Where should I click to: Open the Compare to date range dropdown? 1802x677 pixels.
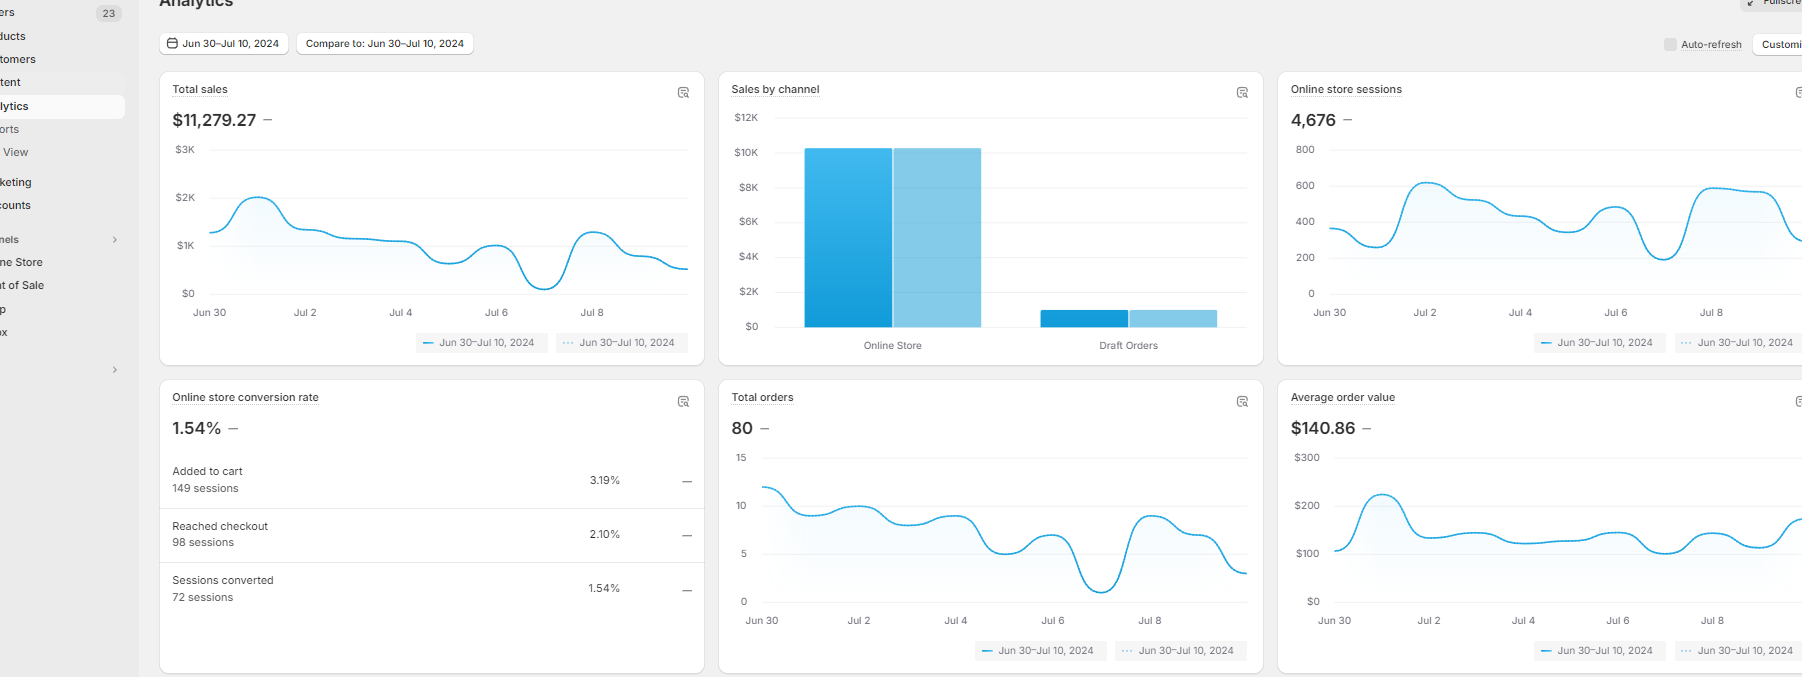[384, 44]
